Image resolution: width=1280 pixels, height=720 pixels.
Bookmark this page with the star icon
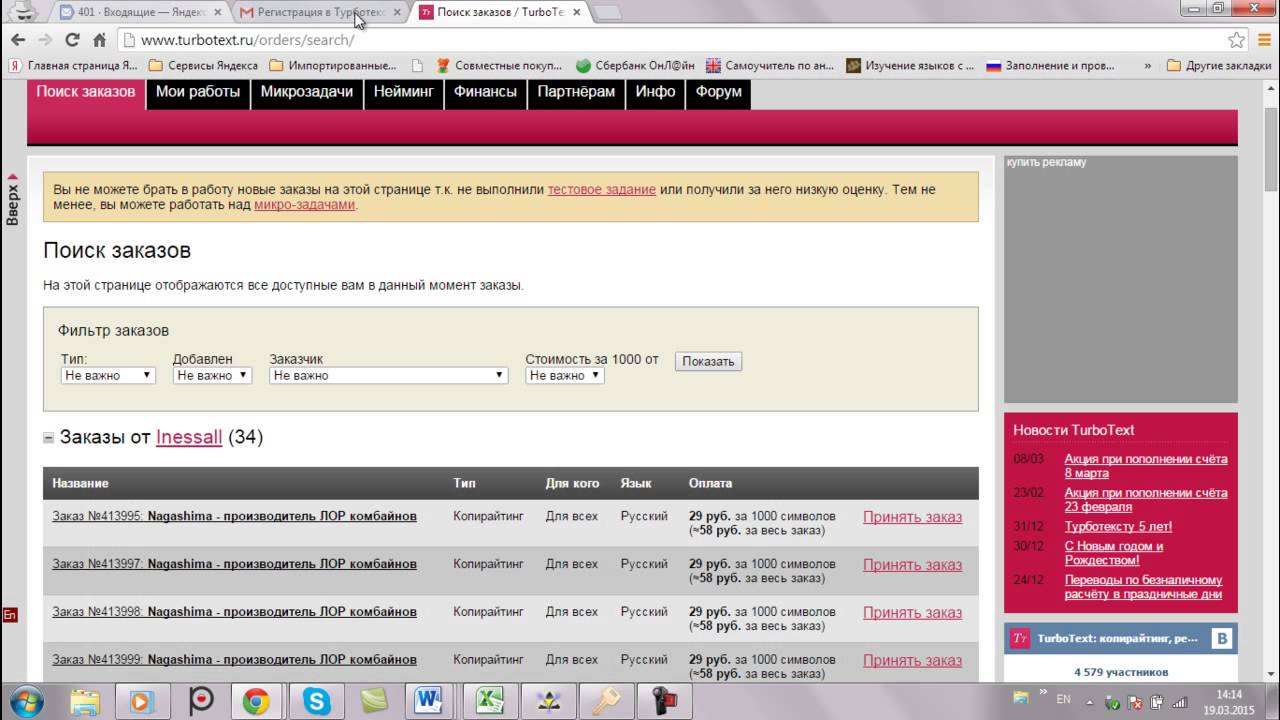coord(1237,40)
